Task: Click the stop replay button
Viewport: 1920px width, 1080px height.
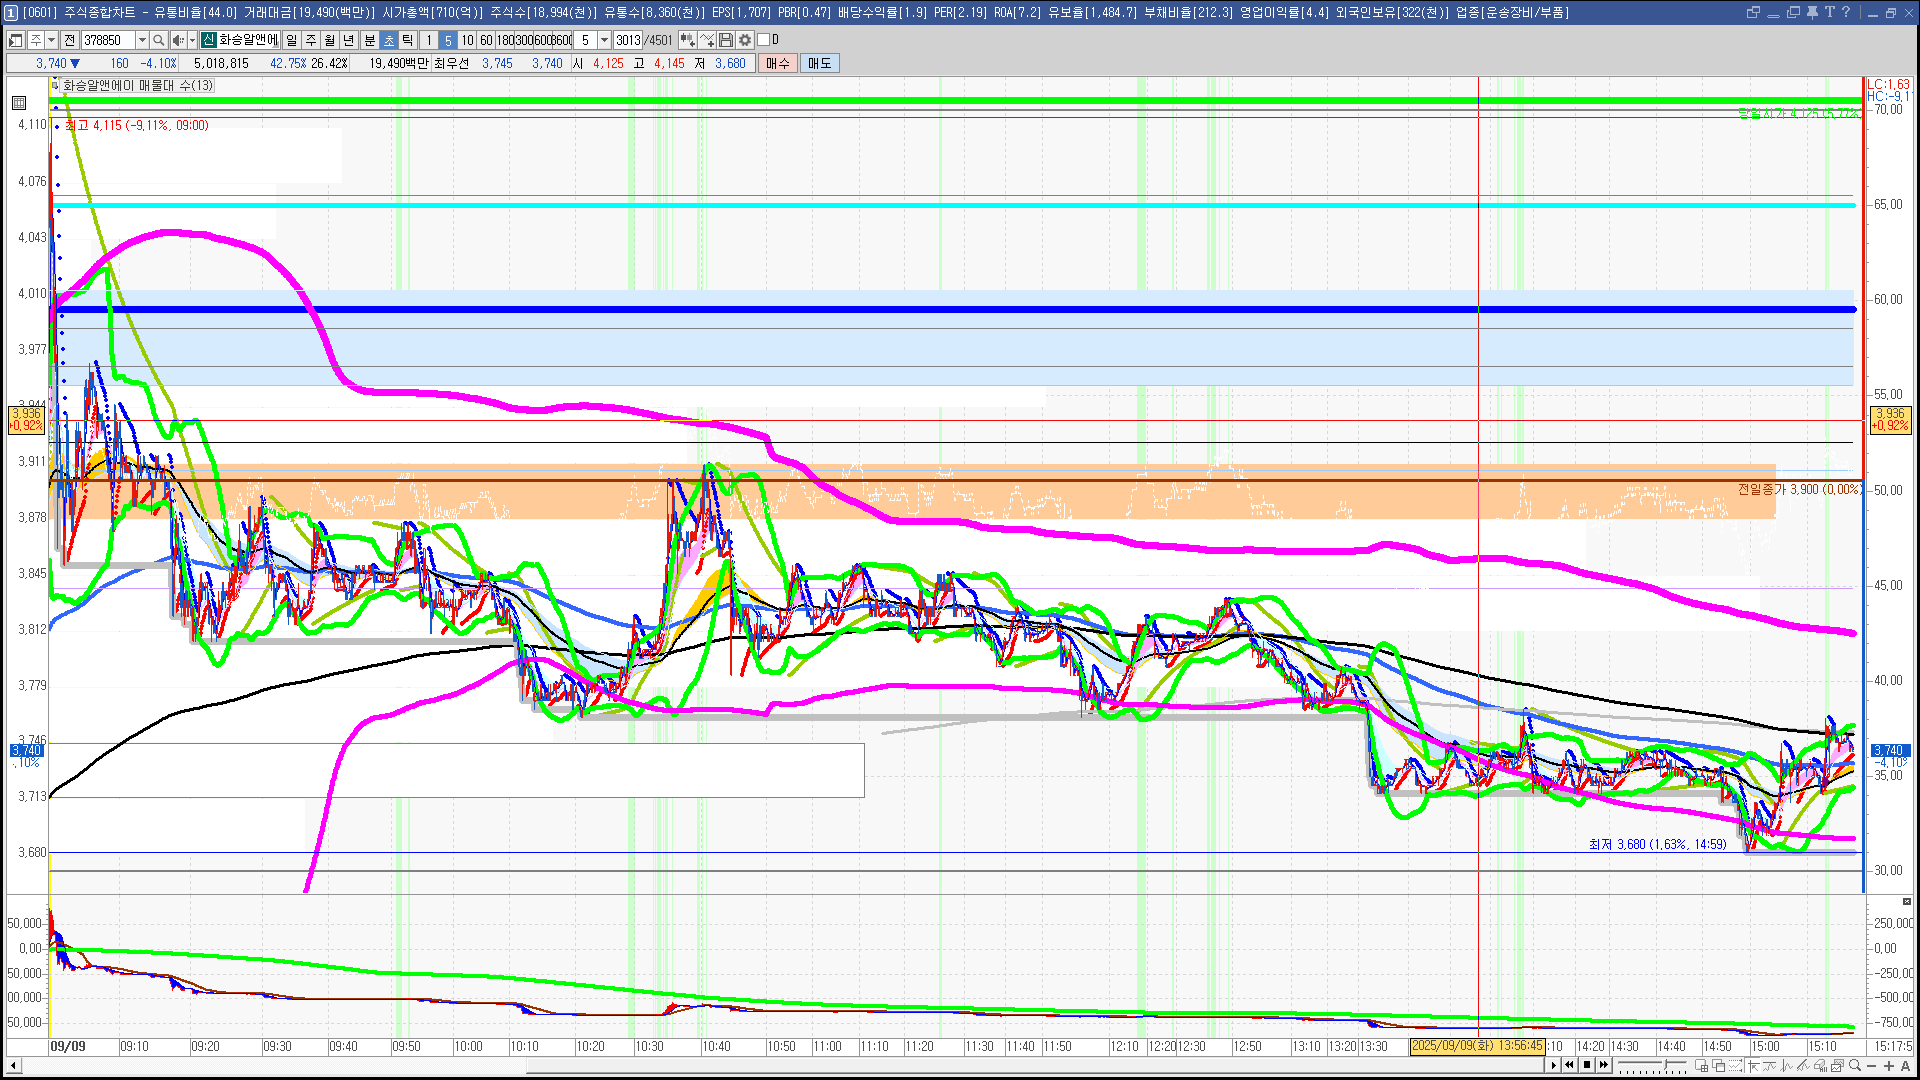Action: point(1587,1065)
